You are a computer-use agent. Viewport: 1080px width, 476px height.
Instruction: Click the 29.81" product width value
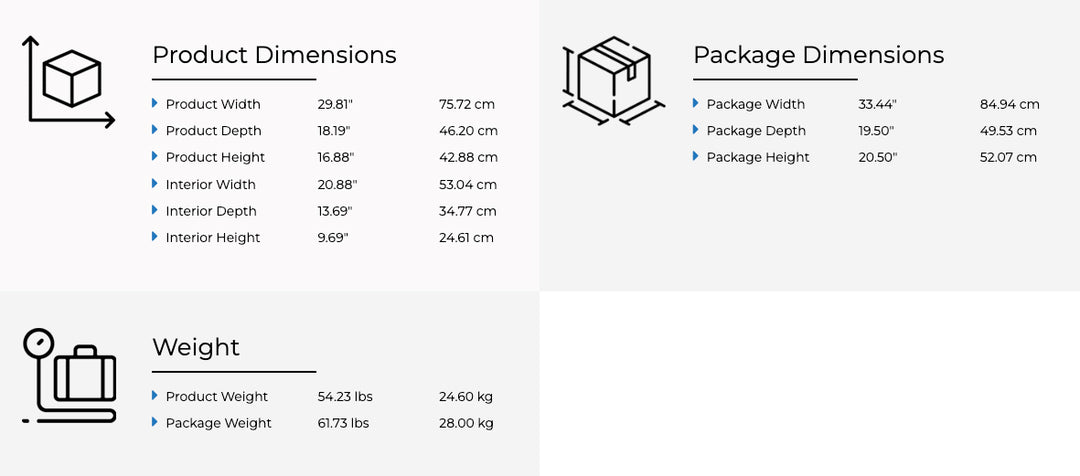click(335, 104)
